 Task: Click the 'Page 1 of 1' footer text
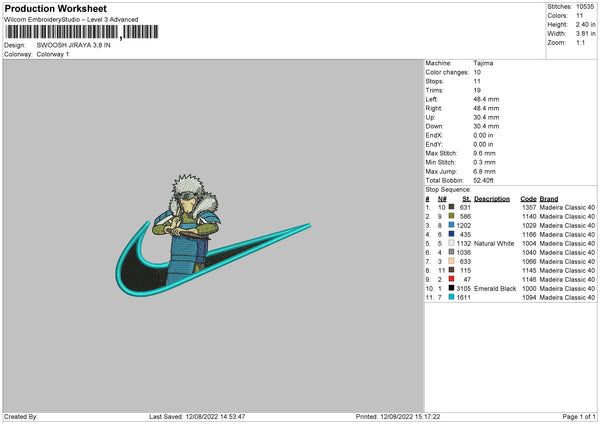click(579, 416)
